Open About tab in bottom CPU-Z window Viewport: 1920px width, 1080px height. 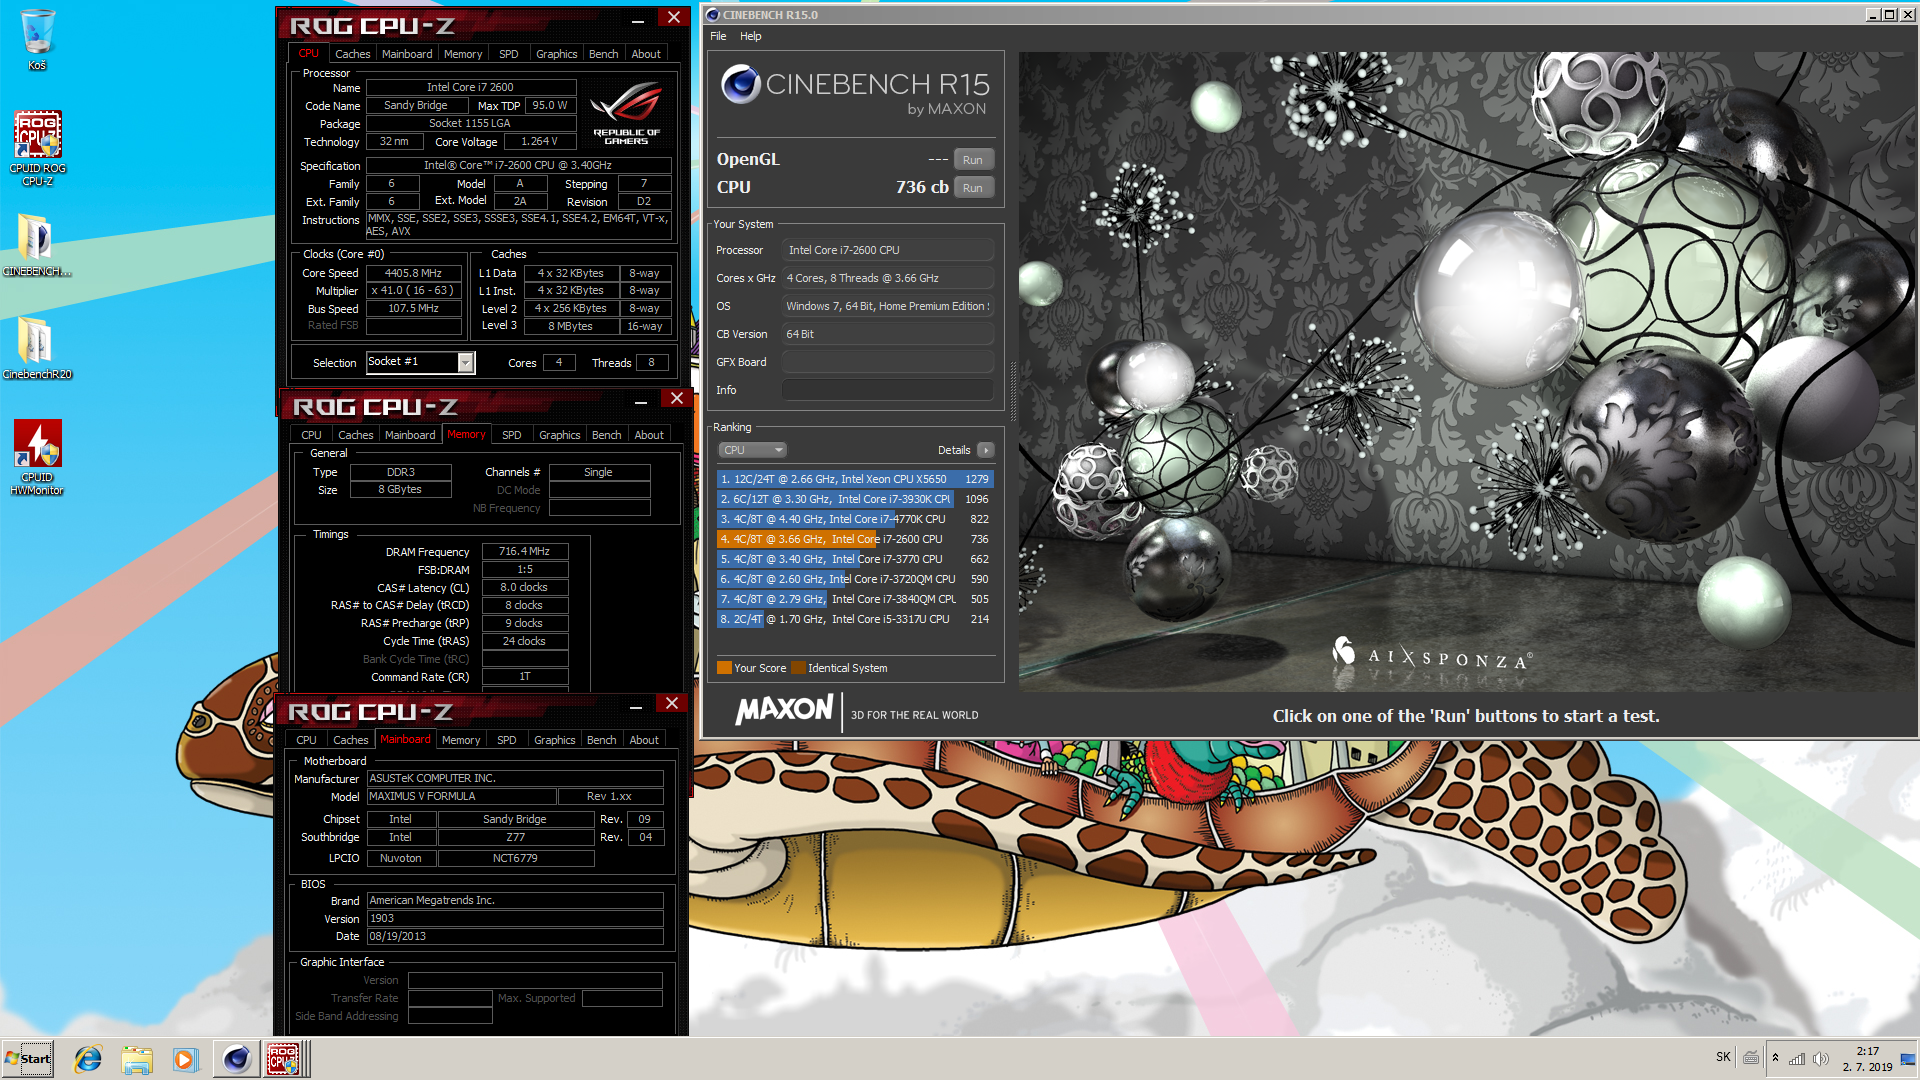click(x=644, y=740)
